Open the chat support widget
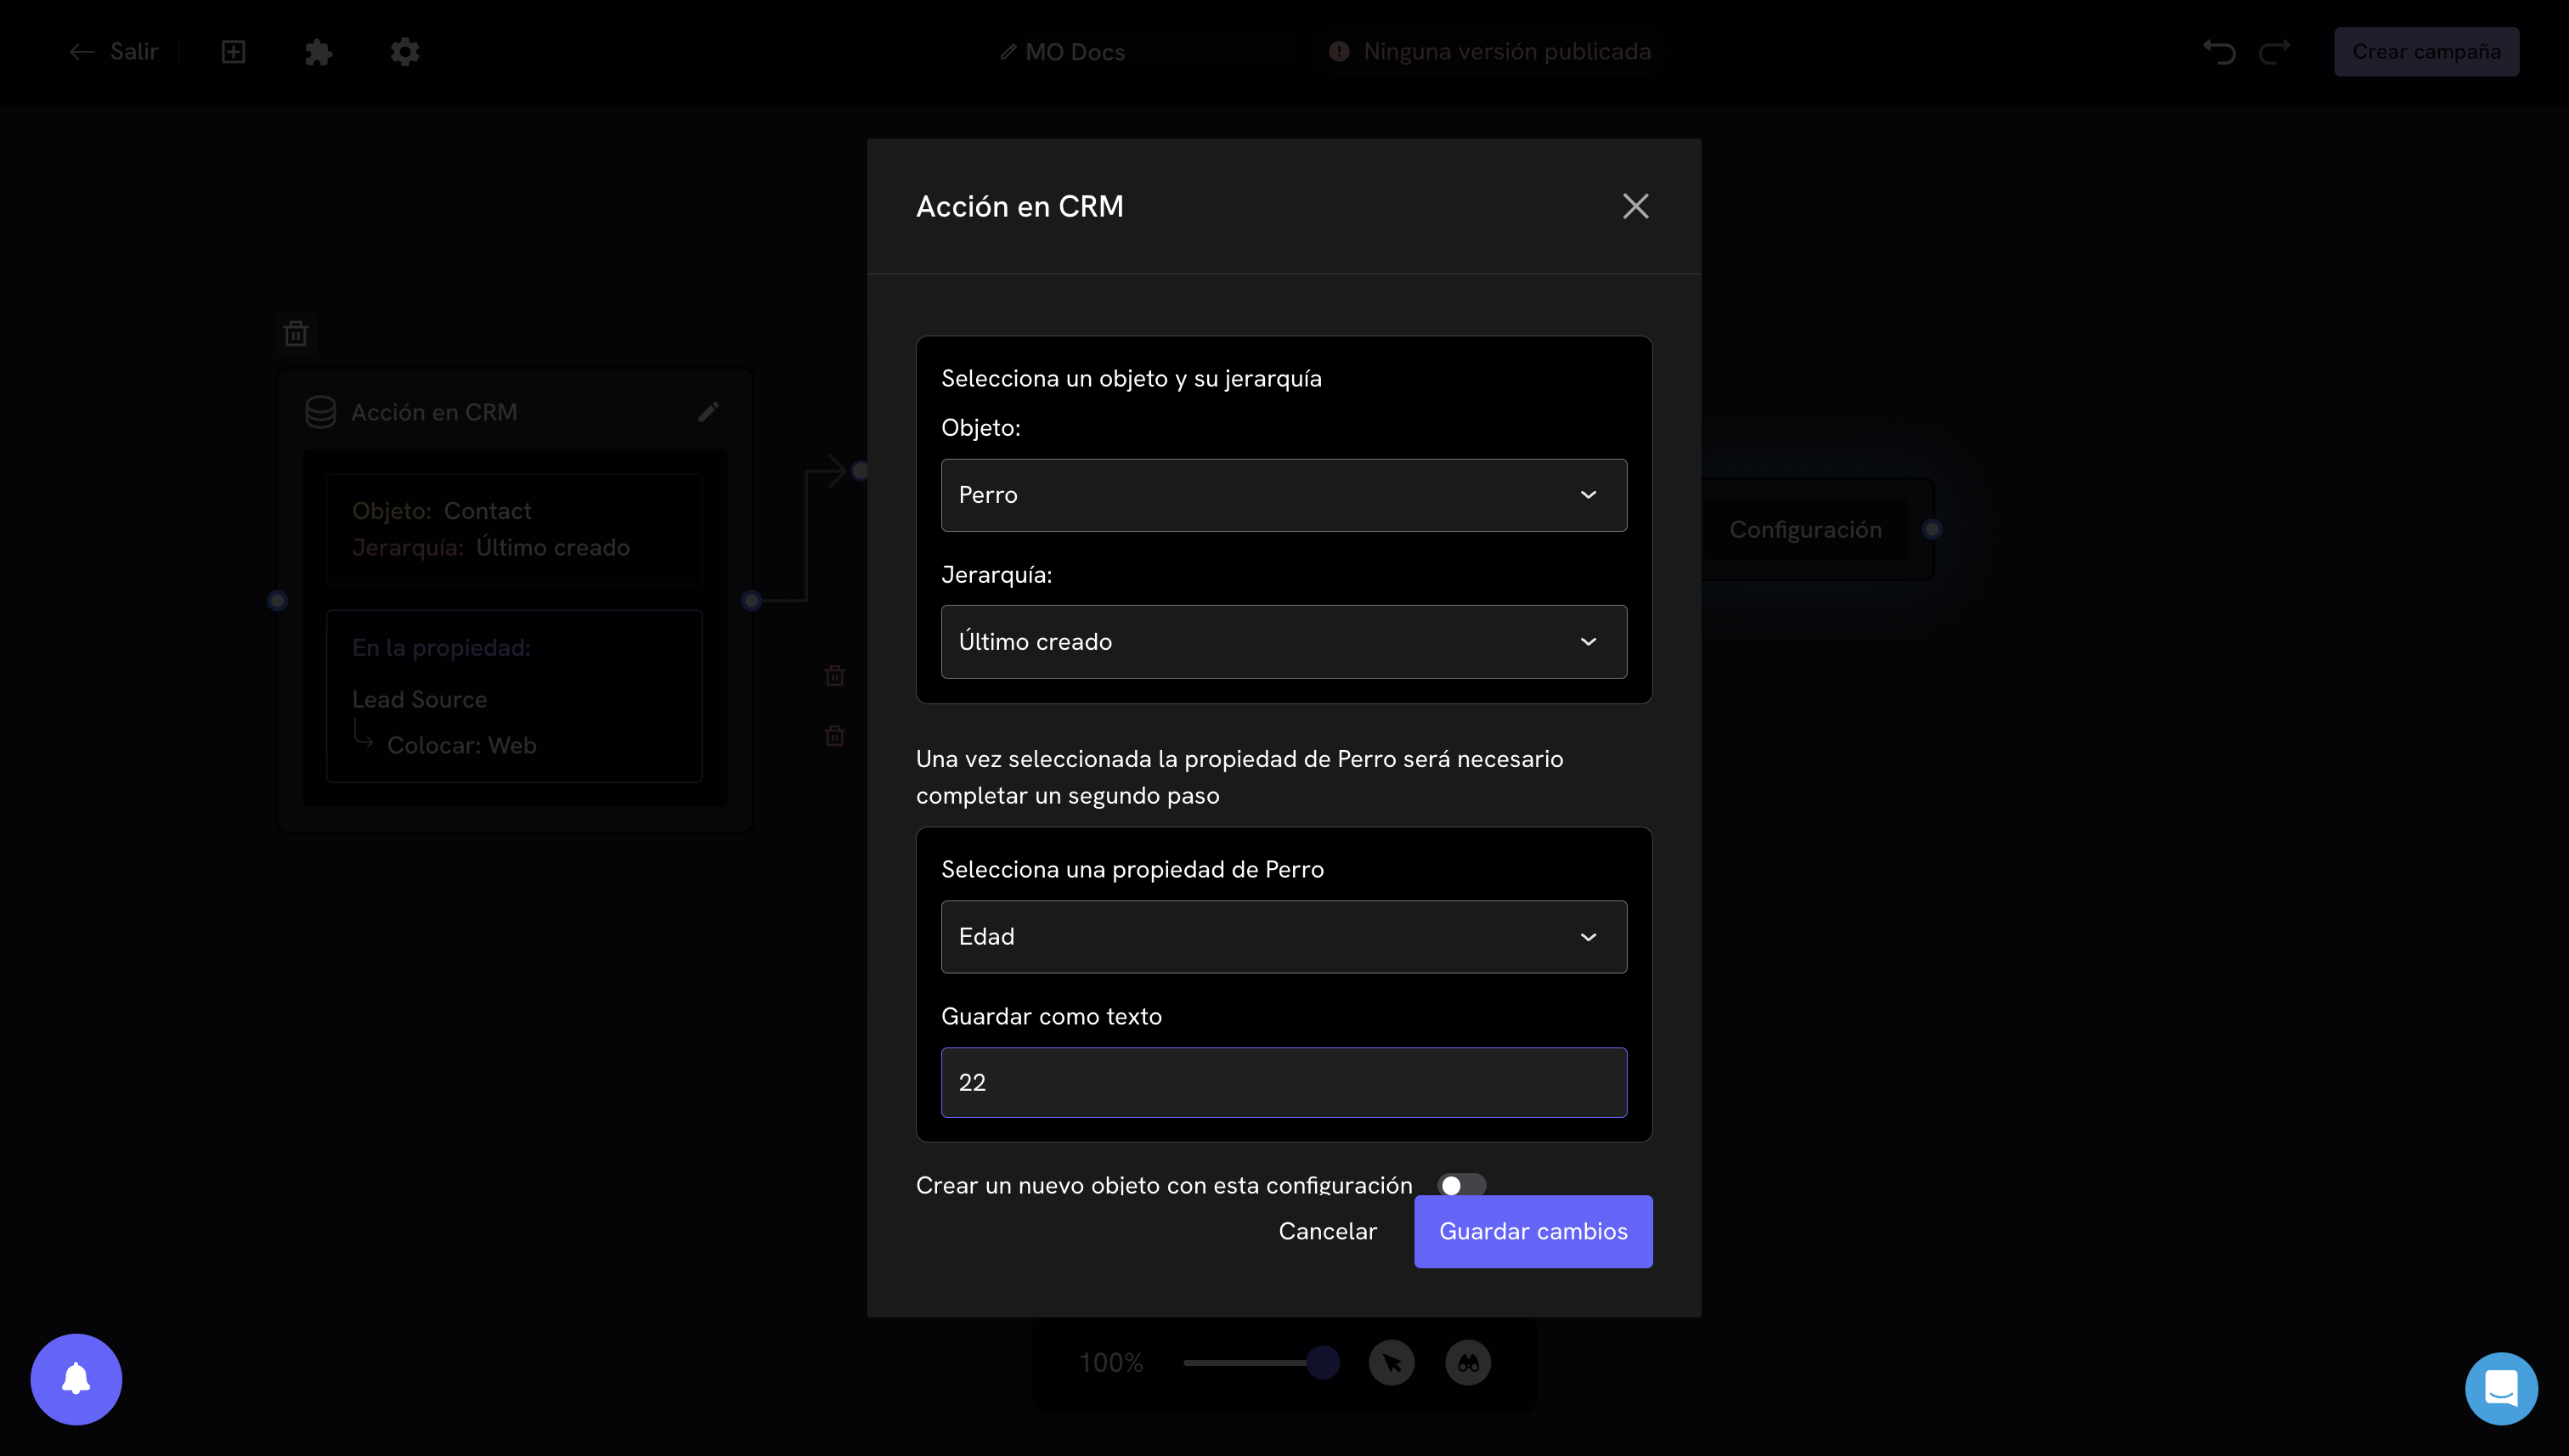Image resolution: width=2569 pixels, height=1456 pixels. [x=2501, y=1388]
